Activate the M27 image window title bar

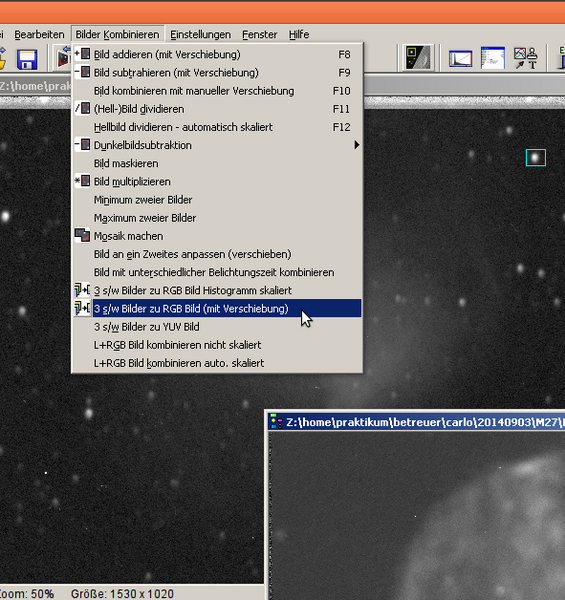click(x=416, y=422)
